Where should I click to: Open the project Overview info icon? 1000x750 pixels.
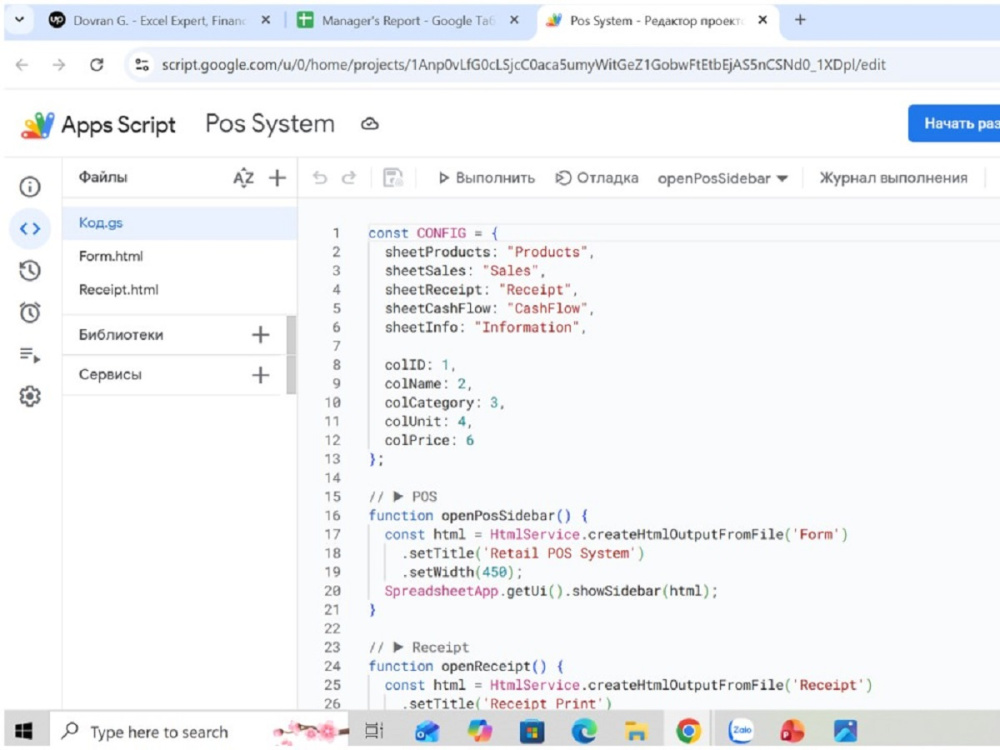pos(30,187)
